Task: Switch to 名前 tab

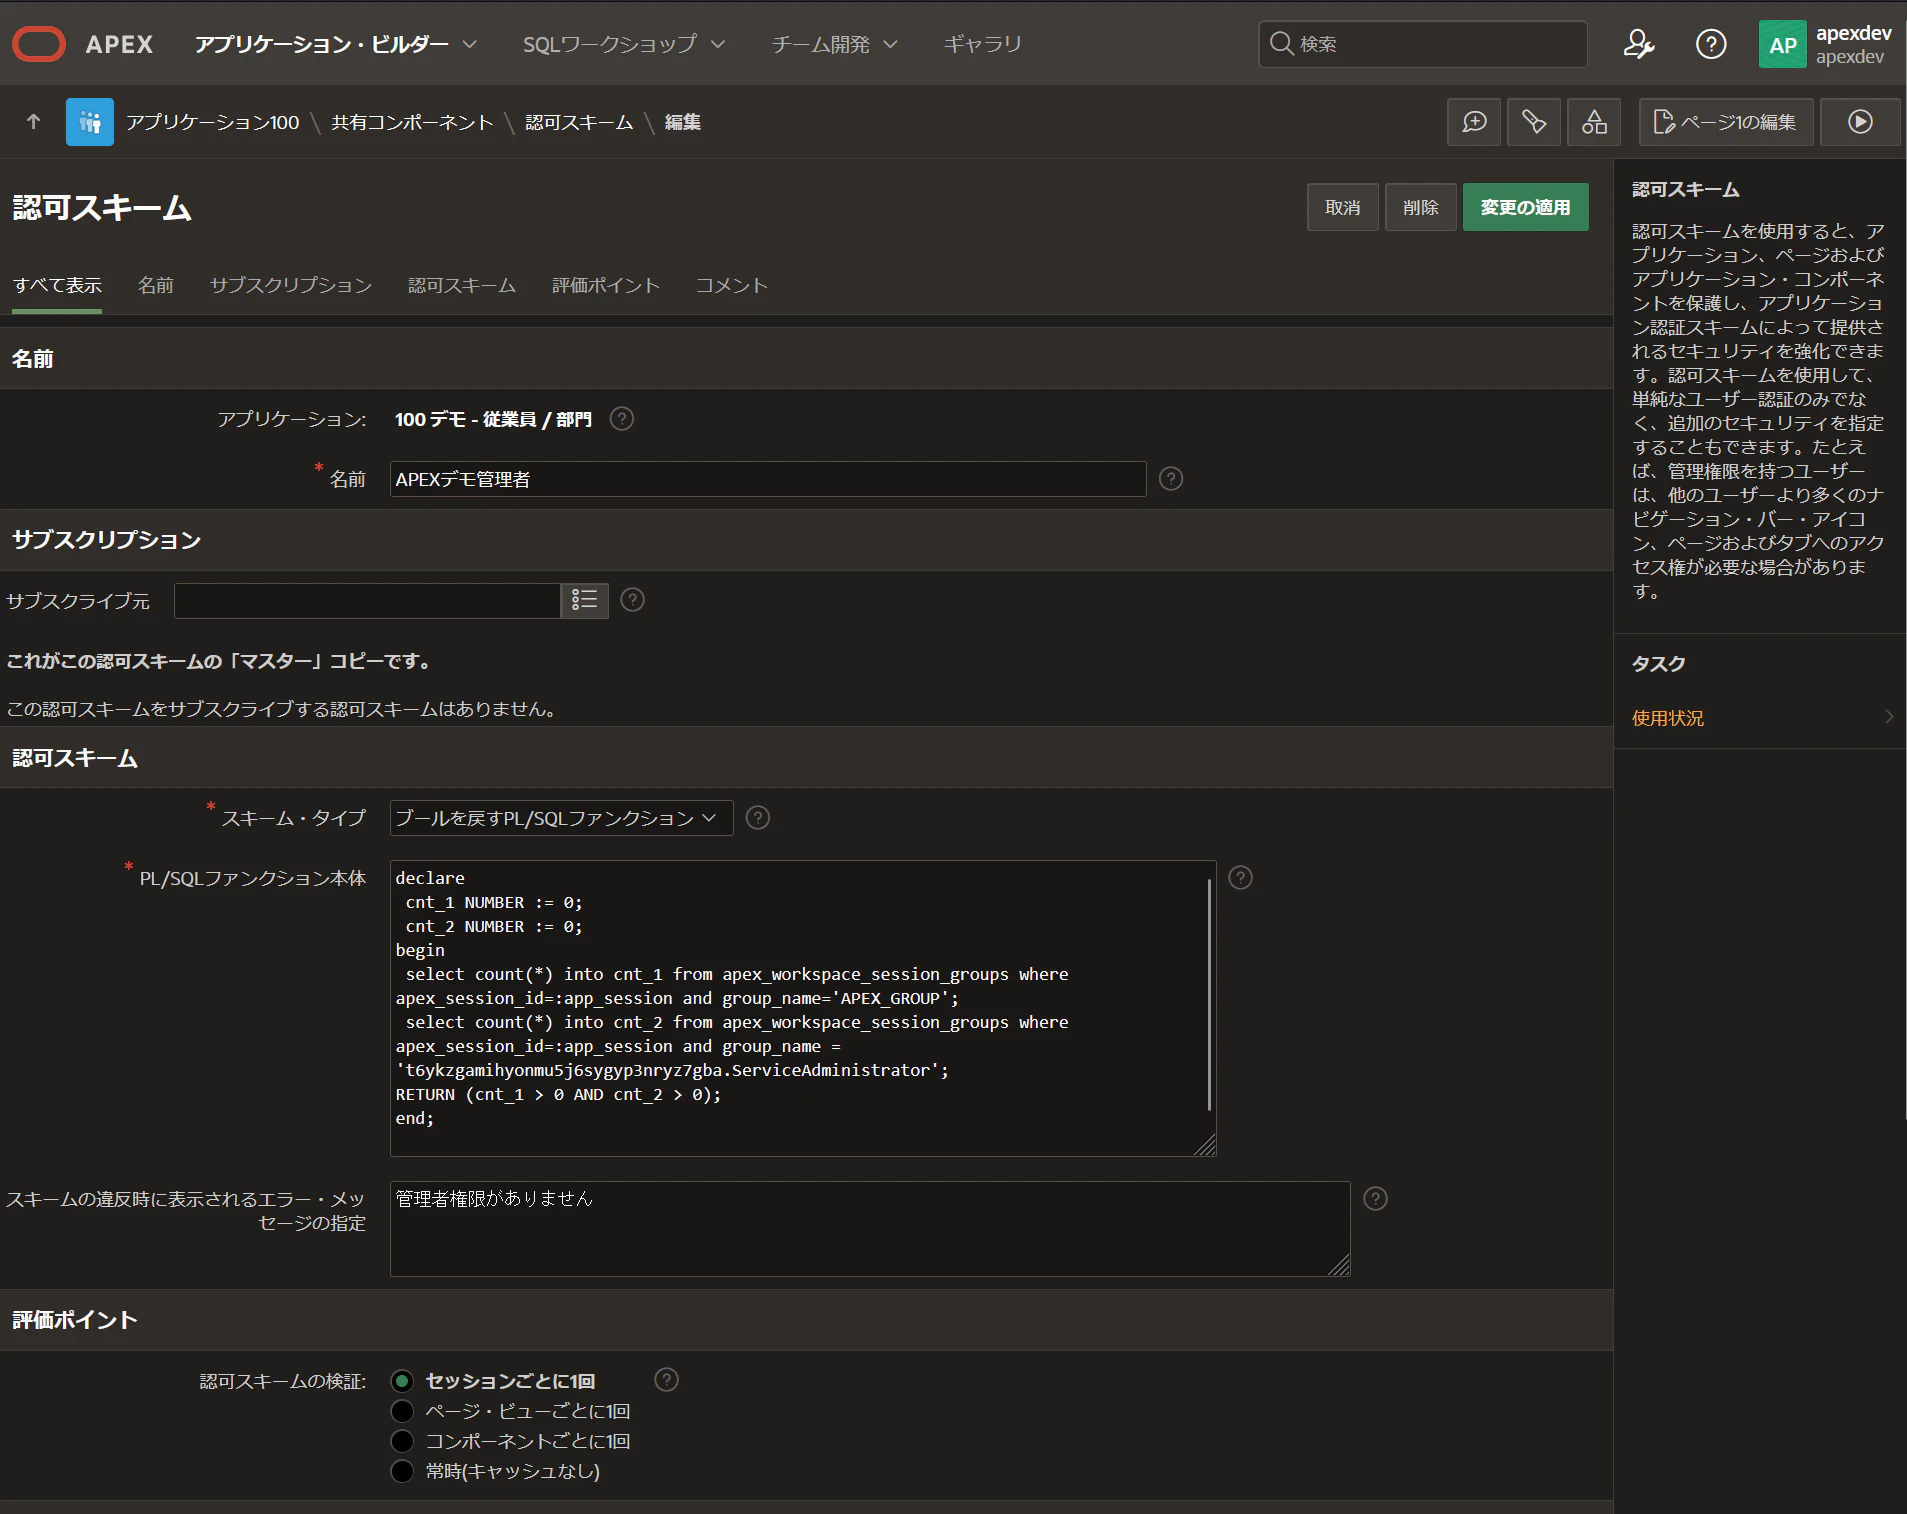Action: click(155, 286)
